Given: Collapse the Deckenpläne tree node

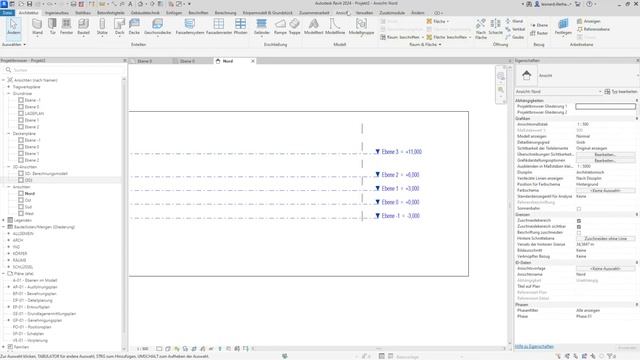Looking at the screenshot, I should (9, 133).
